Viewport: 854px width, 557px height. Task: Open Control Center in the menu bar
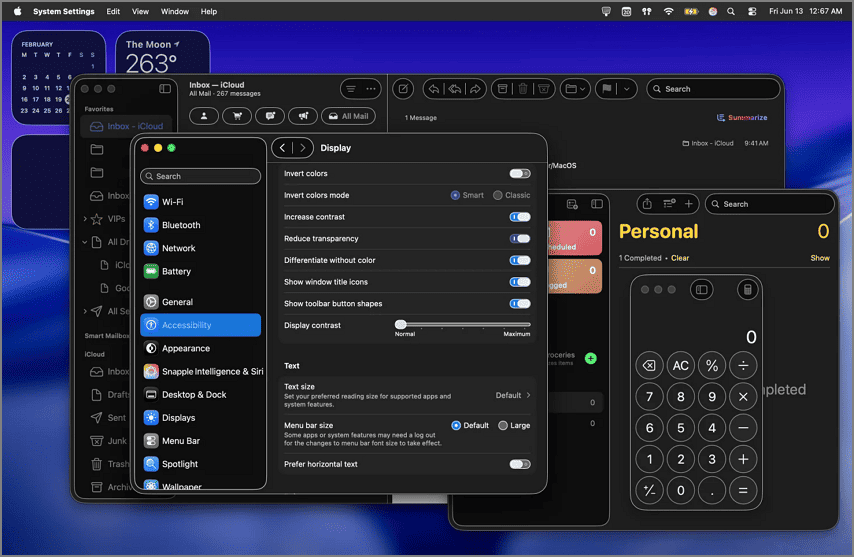752,11
